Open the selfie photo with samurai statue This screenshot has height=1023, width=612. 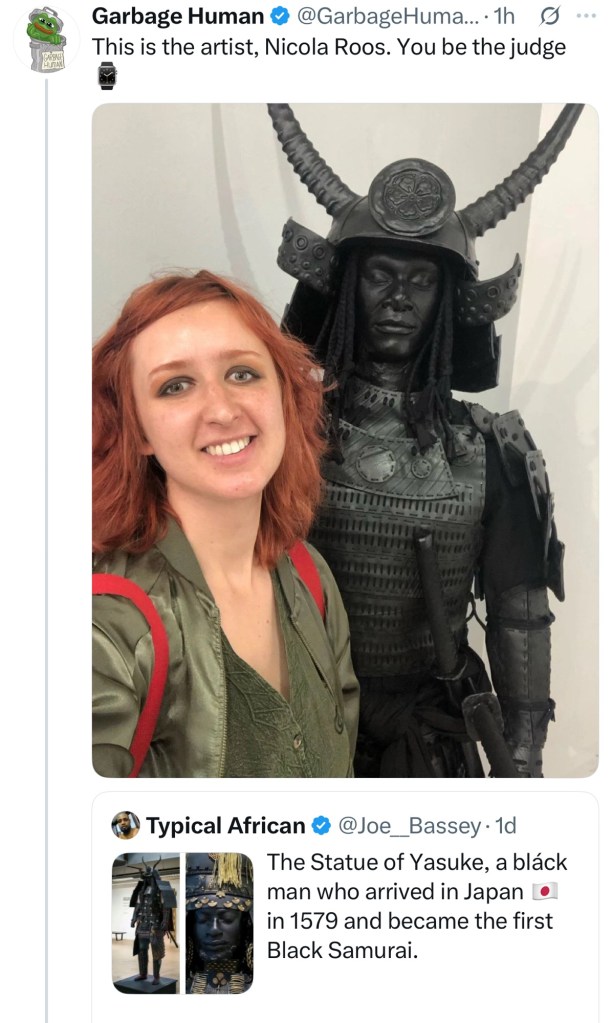coord(345,440)
